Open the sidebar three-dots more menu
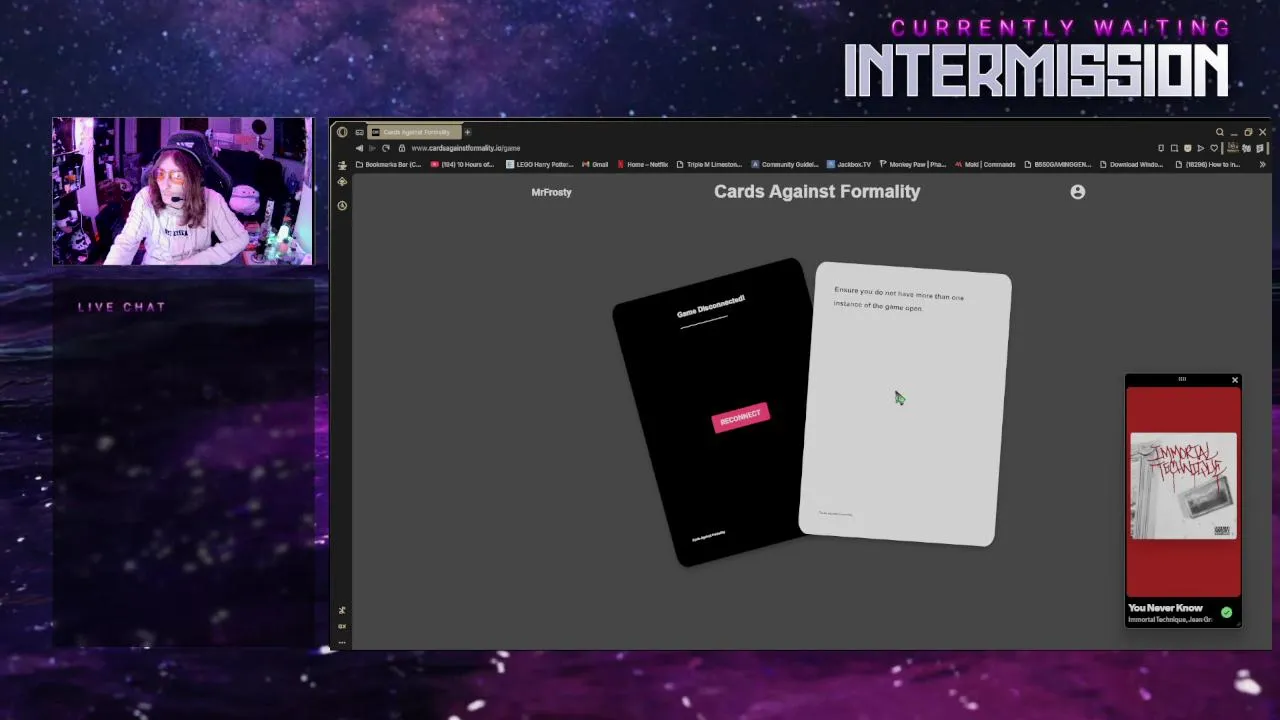Viewport: 1280px width, 720px height. coord(342,642)
